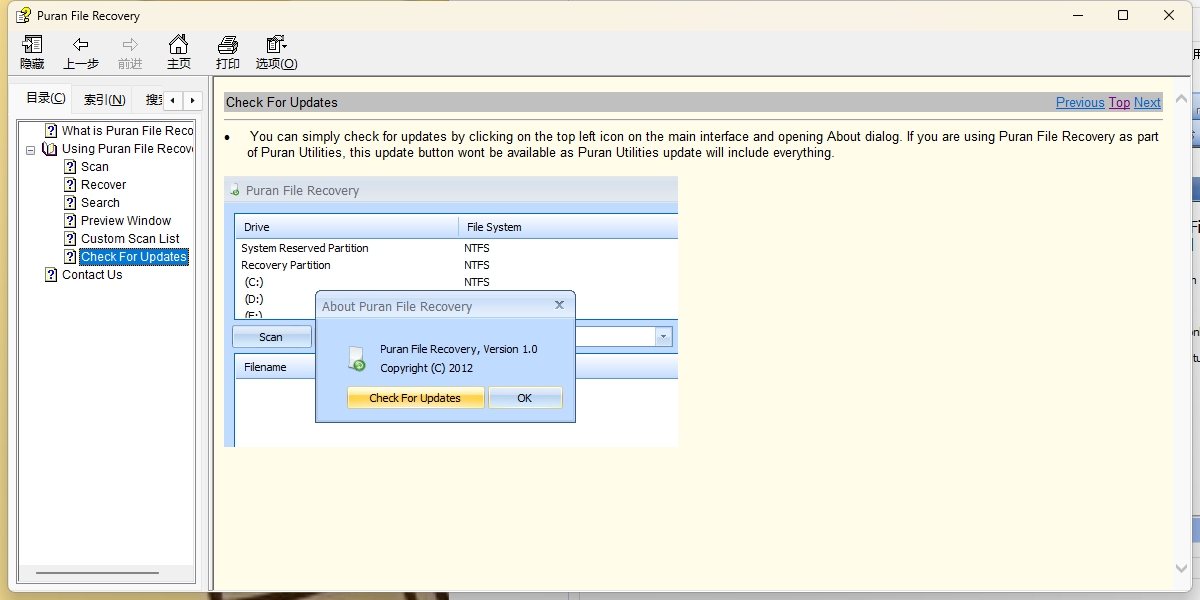Collapse the Using Puran File Recovery node

[31, 149]
